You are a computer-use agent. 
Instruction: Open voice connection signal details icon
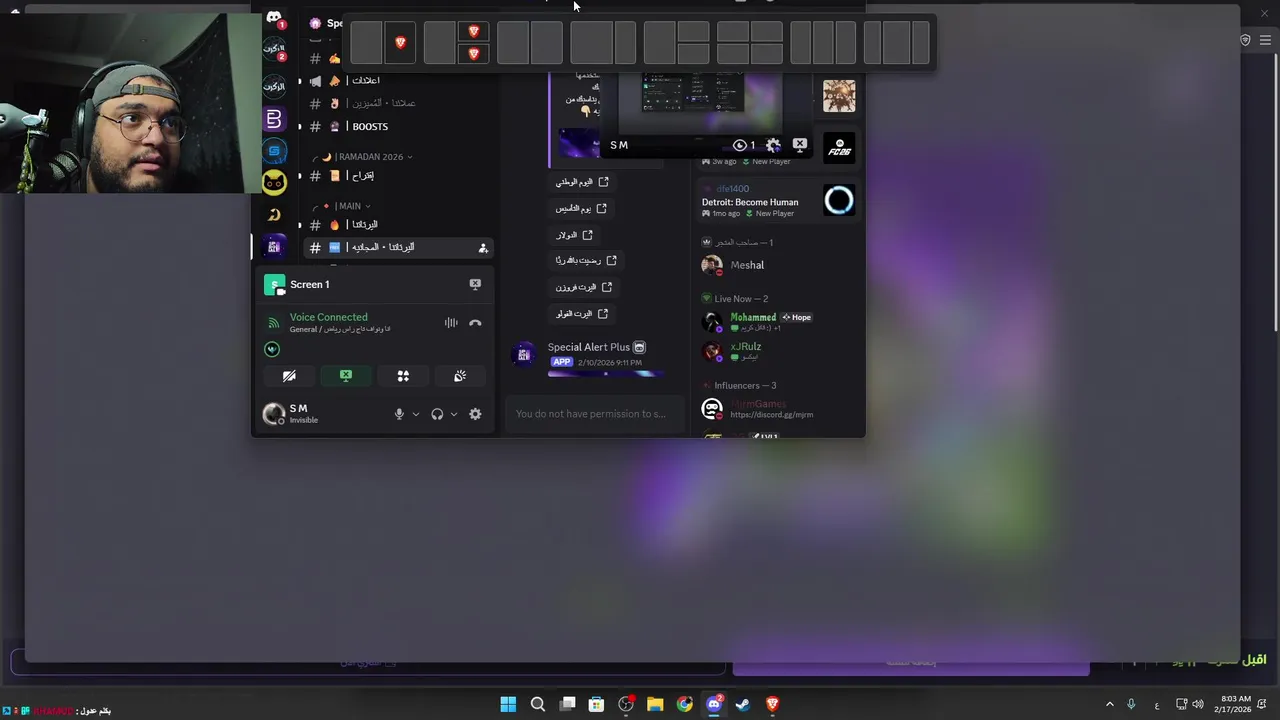(274, 323)
